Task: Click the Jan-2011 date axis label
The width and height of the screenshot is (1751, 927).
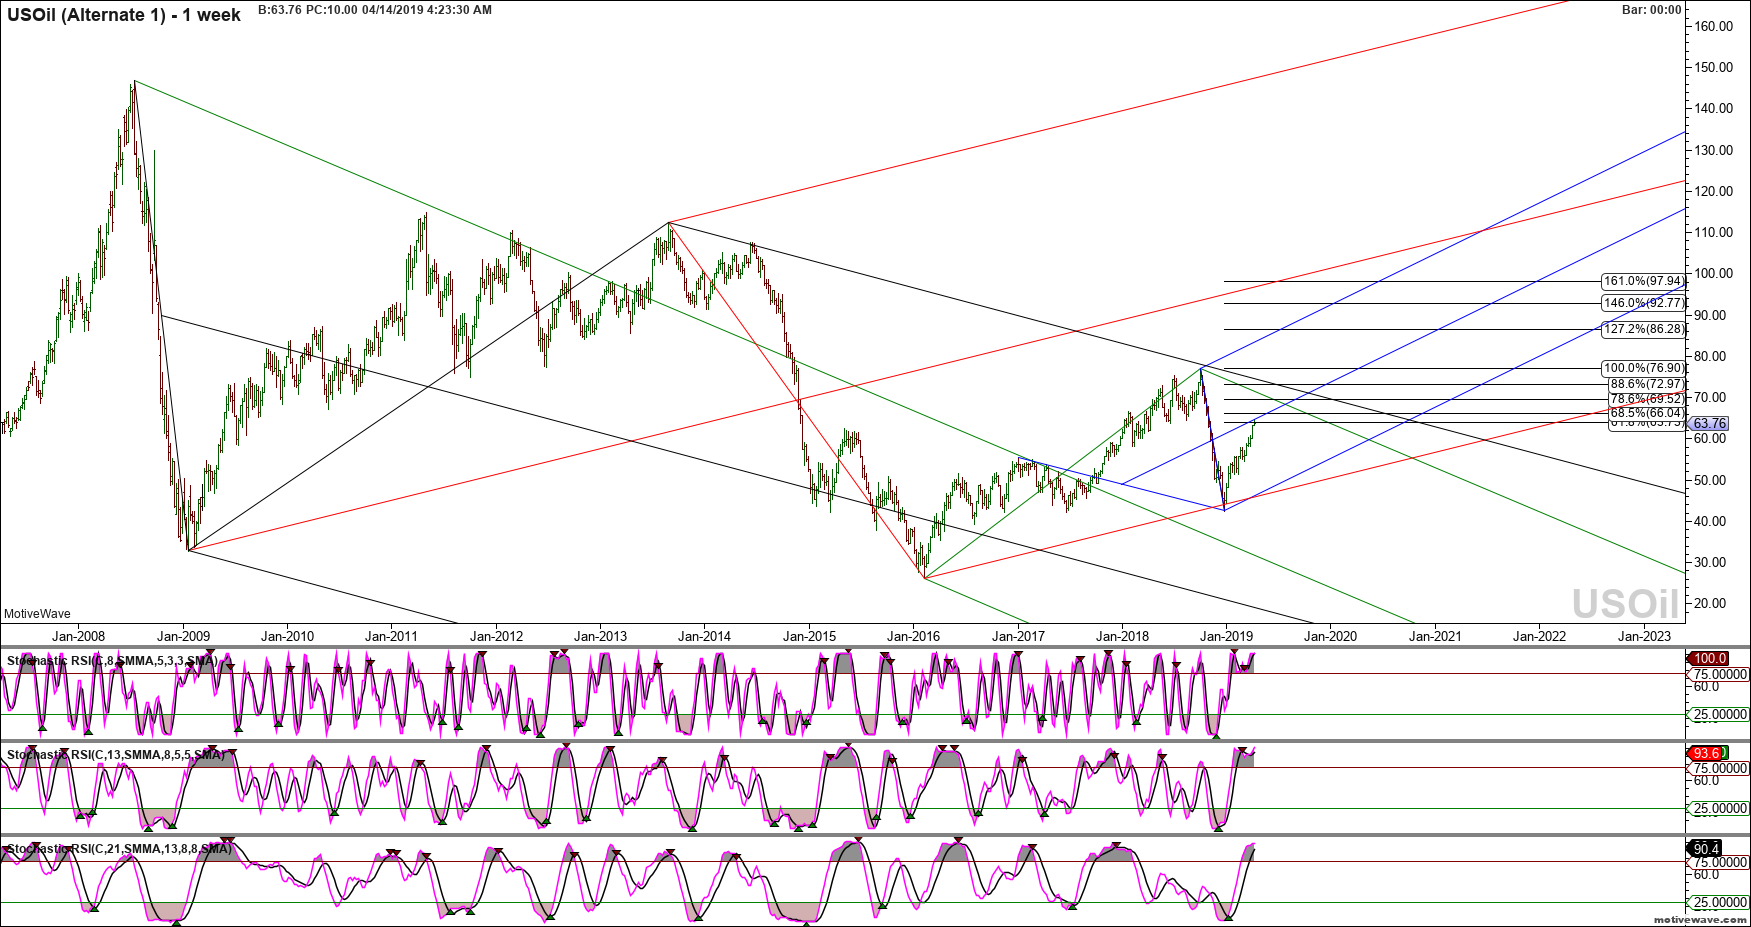Action: point(391,636)
